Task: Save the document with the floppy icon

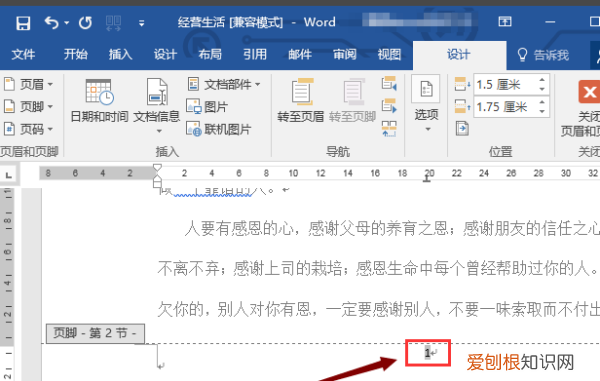Action: (x=23, y=23)
